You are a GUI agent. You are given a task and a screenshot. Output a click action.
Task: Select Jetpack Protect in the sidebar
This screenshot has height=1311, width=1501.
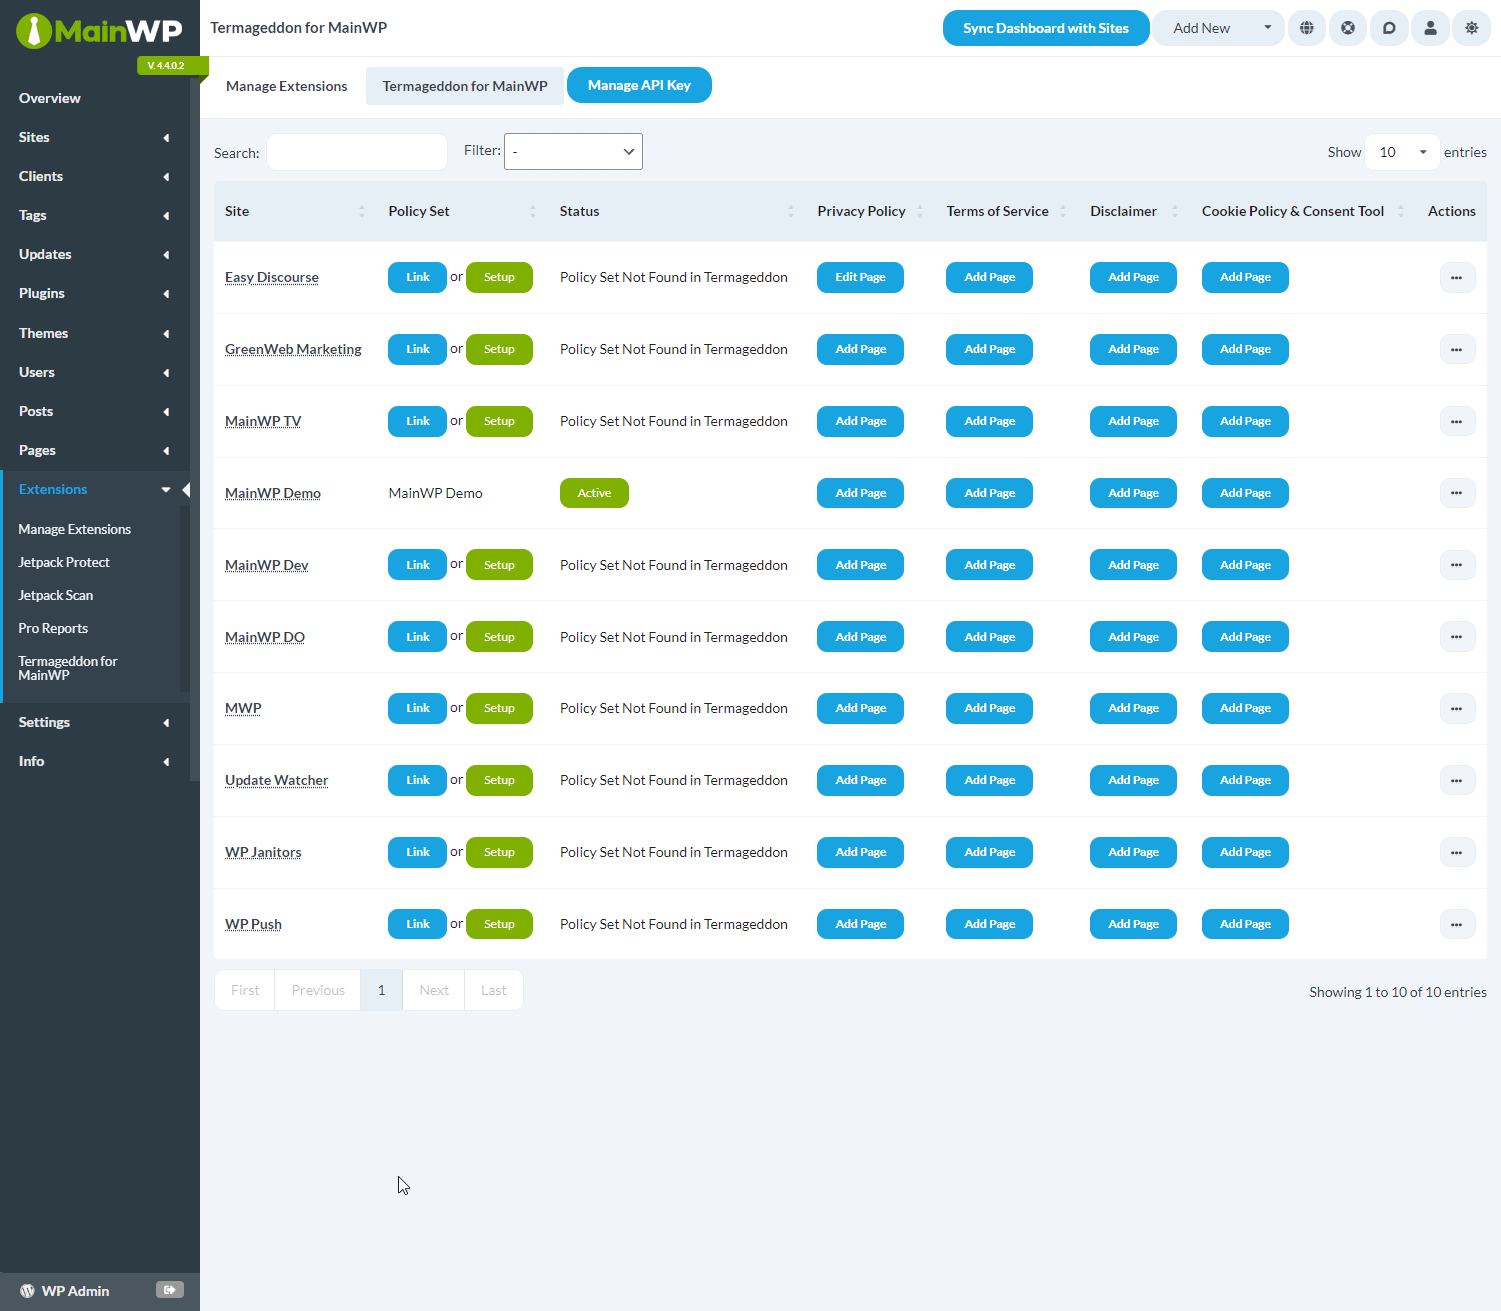click(x=64, y=562)
